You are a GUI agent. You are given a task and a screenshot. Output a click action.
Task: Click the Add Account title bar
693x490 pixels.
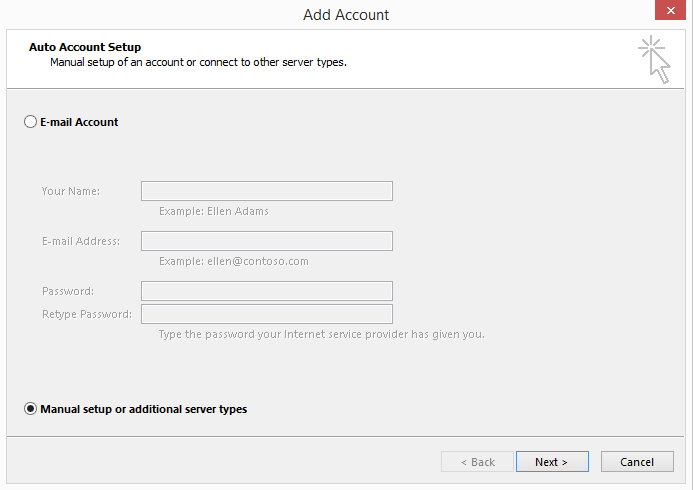(x=346, y=15)
